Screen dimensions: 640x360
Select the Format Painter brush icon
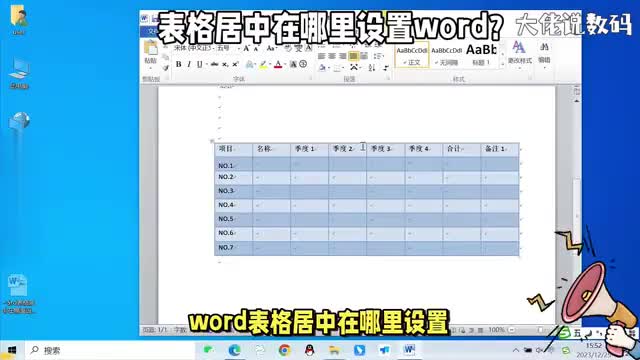pos(165,68)
